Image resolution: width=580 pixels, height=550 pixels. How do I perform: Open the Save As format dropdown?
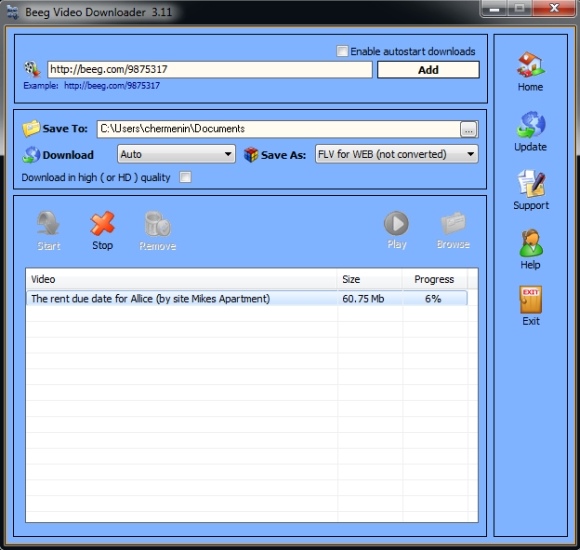tap(397, 154)
